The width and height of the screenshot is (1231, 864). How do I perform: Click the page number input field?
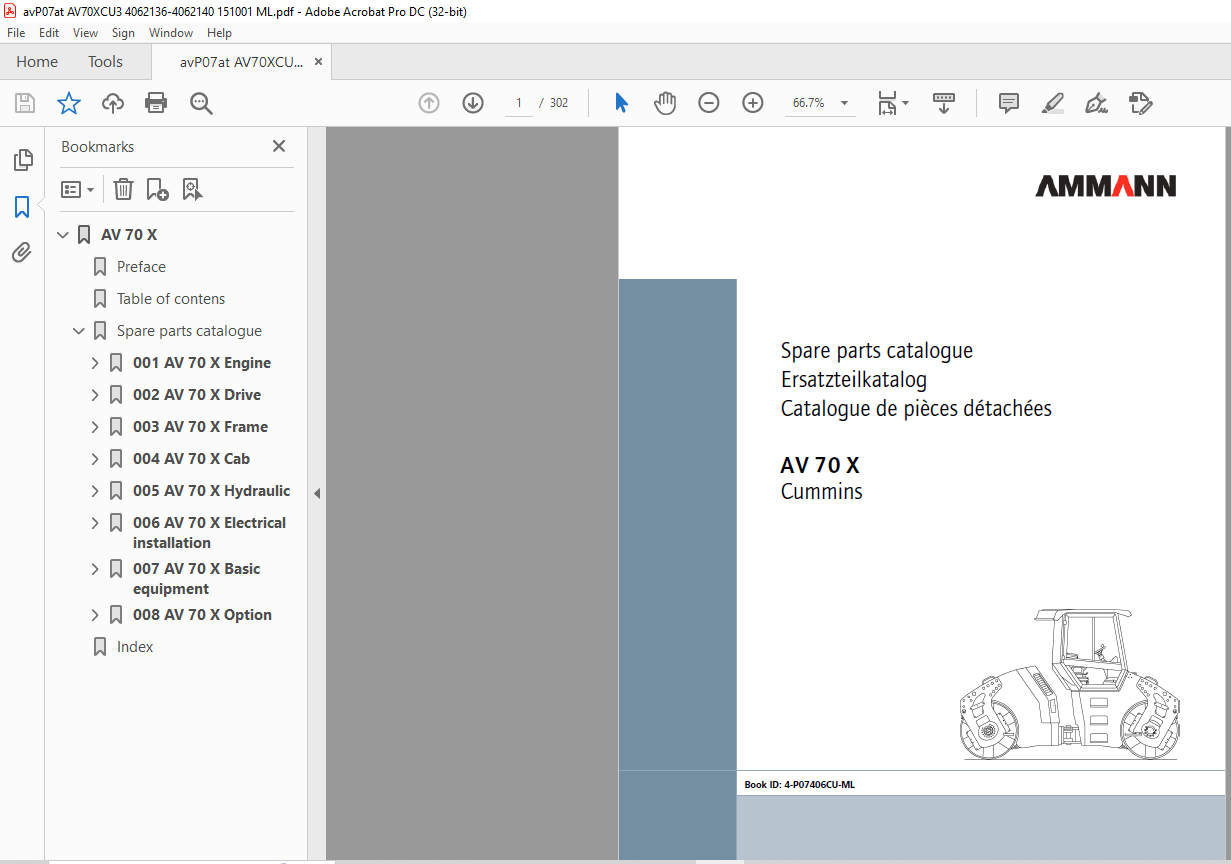(519, 103)
